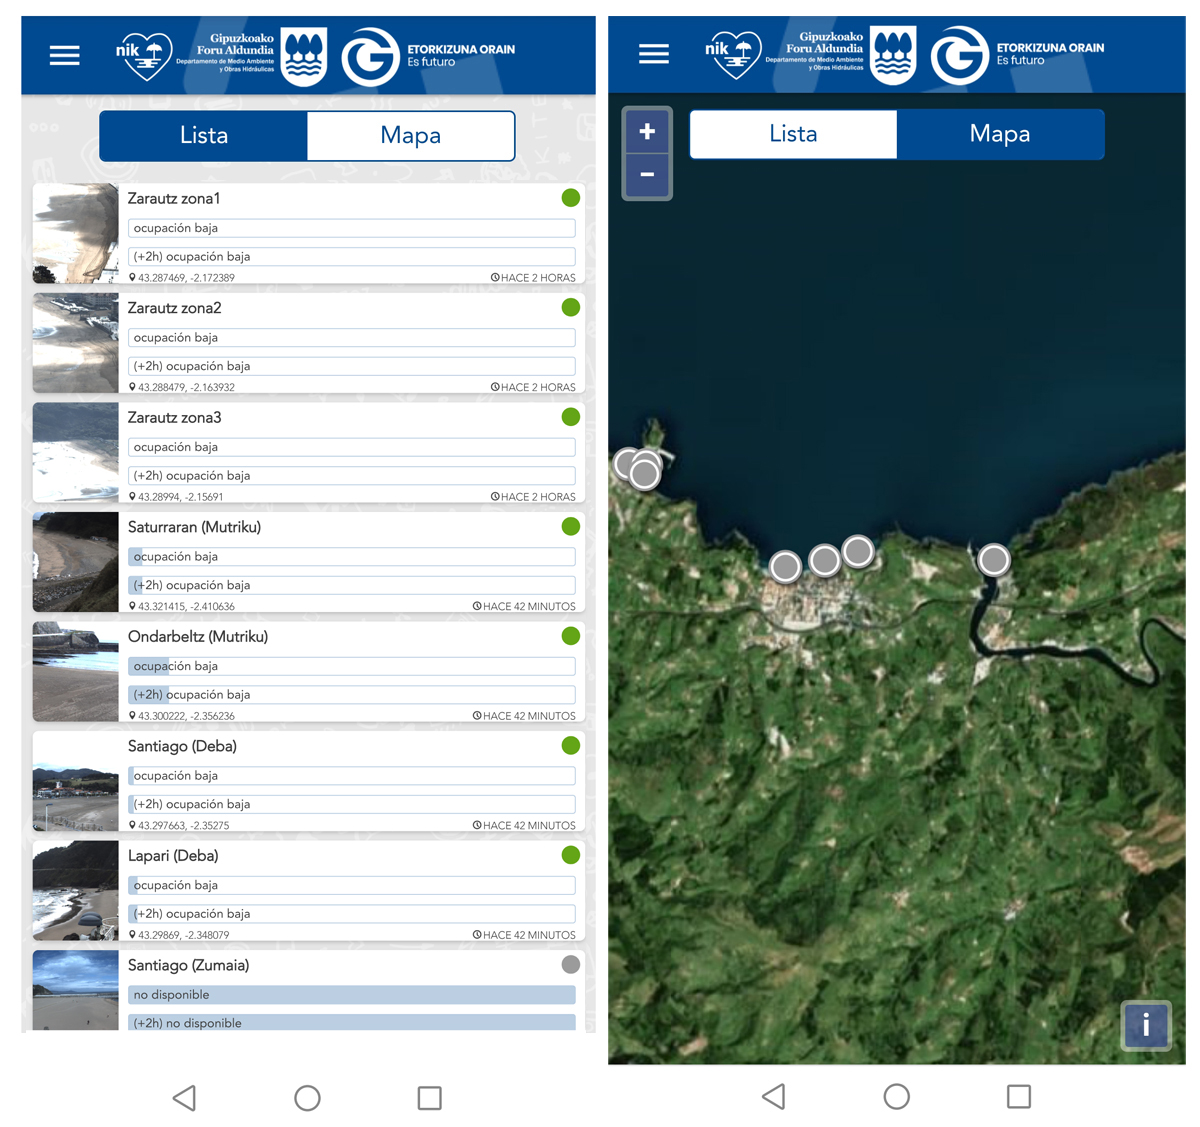Select Lista tab on list screen
The width and height of the screenshot is (1200, 1127).
[204, 136]
